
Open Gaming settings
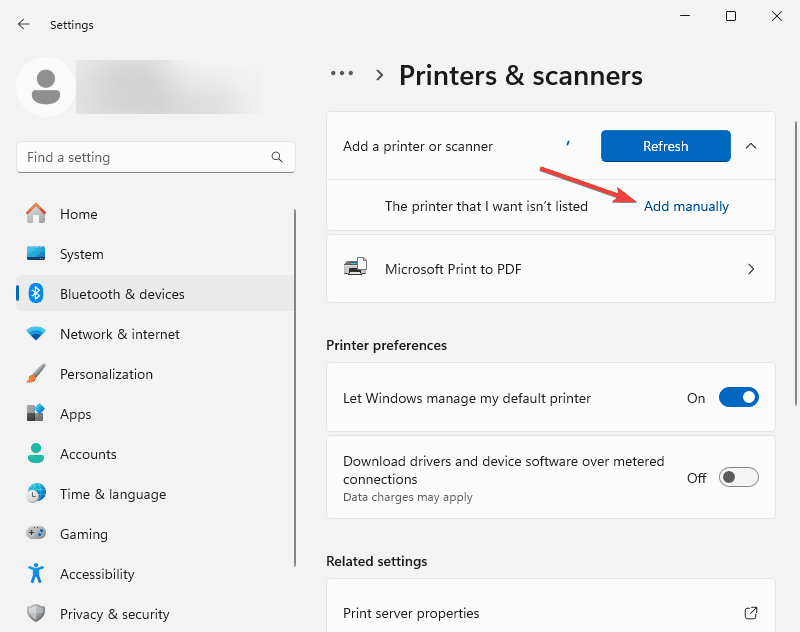(155, 534)
